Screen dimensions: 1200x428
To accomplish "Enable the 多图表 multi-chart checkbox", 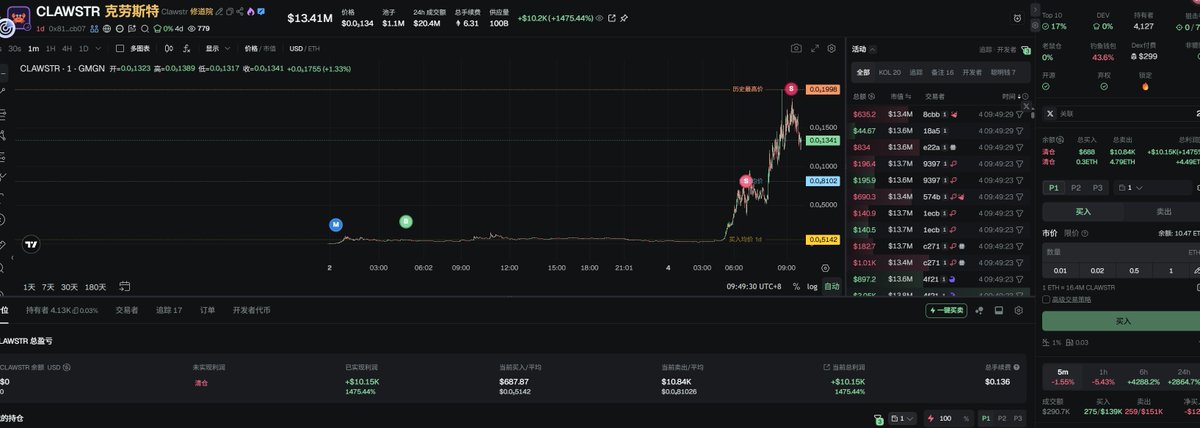I will 120,48.
